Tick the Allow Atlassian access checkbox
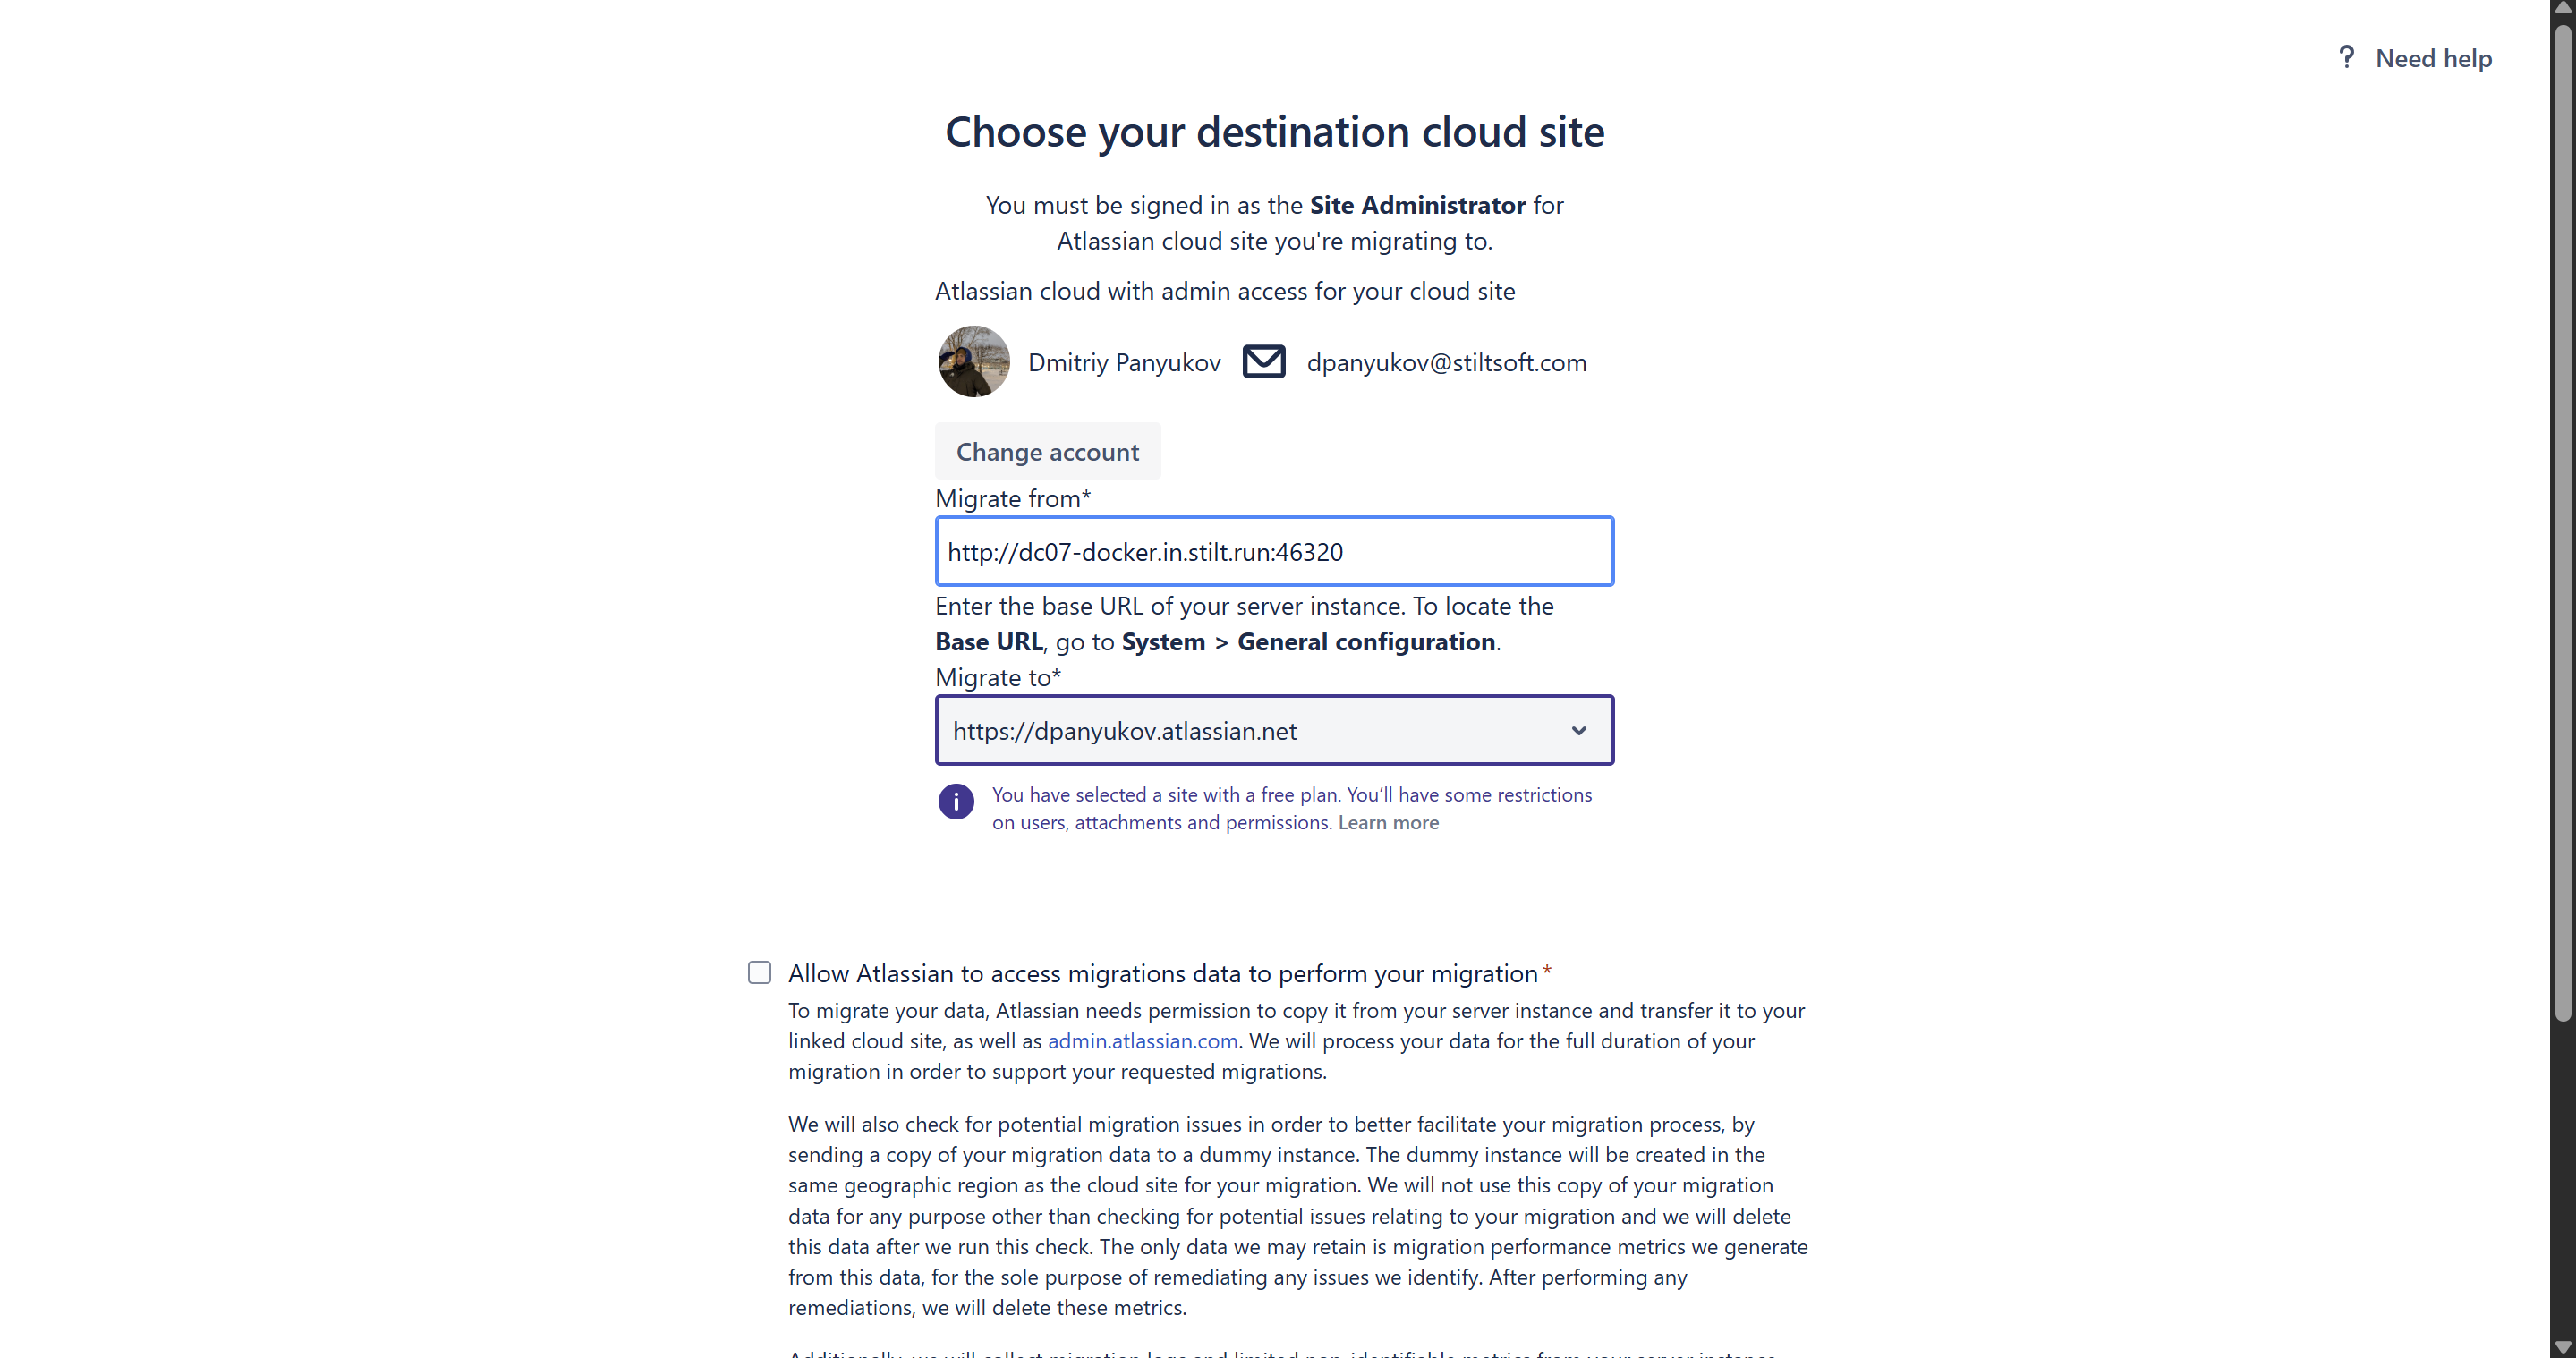The height and width of the screenshot is (1358, 2576). [x=759, y=972]
